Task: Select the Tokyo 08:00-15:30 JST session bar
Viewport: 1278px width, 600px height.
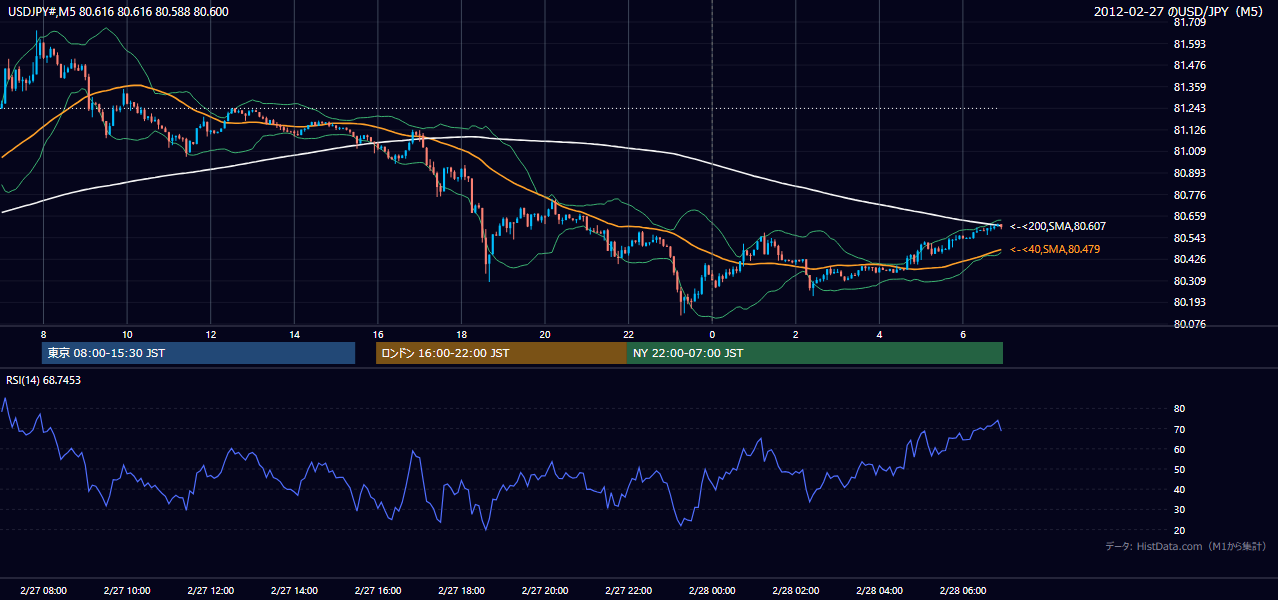Action: (x=198, y=353)
